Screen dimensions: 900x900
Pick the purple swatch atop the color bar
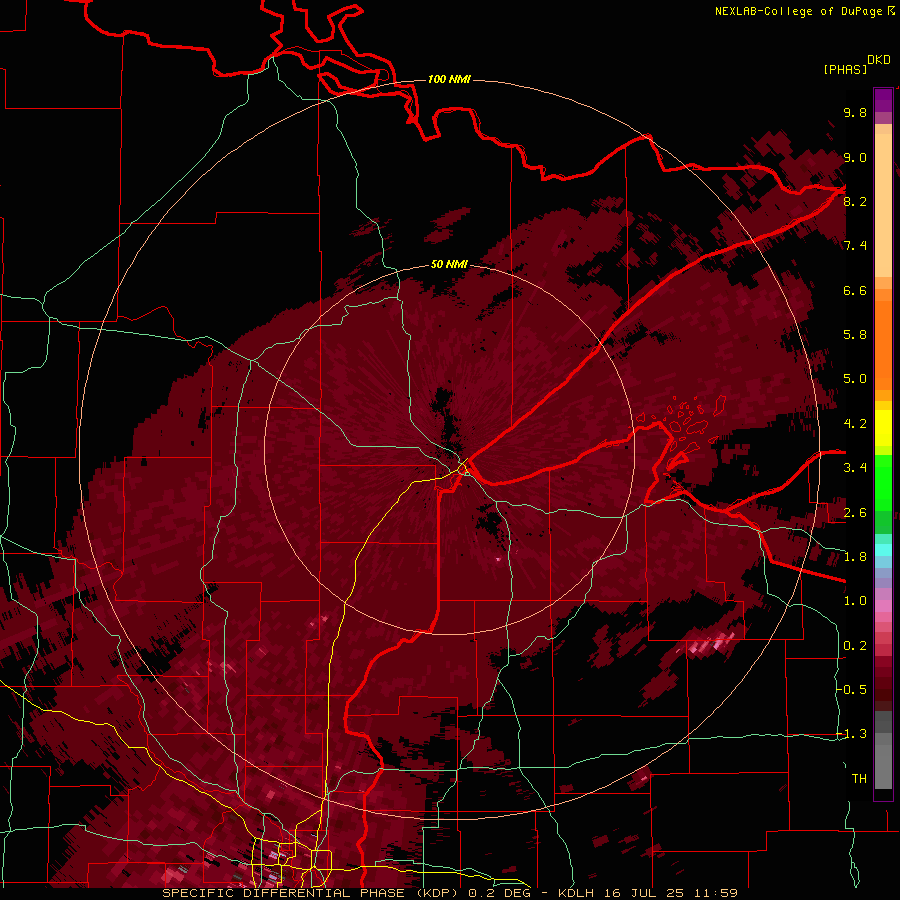tap(883, 100)
